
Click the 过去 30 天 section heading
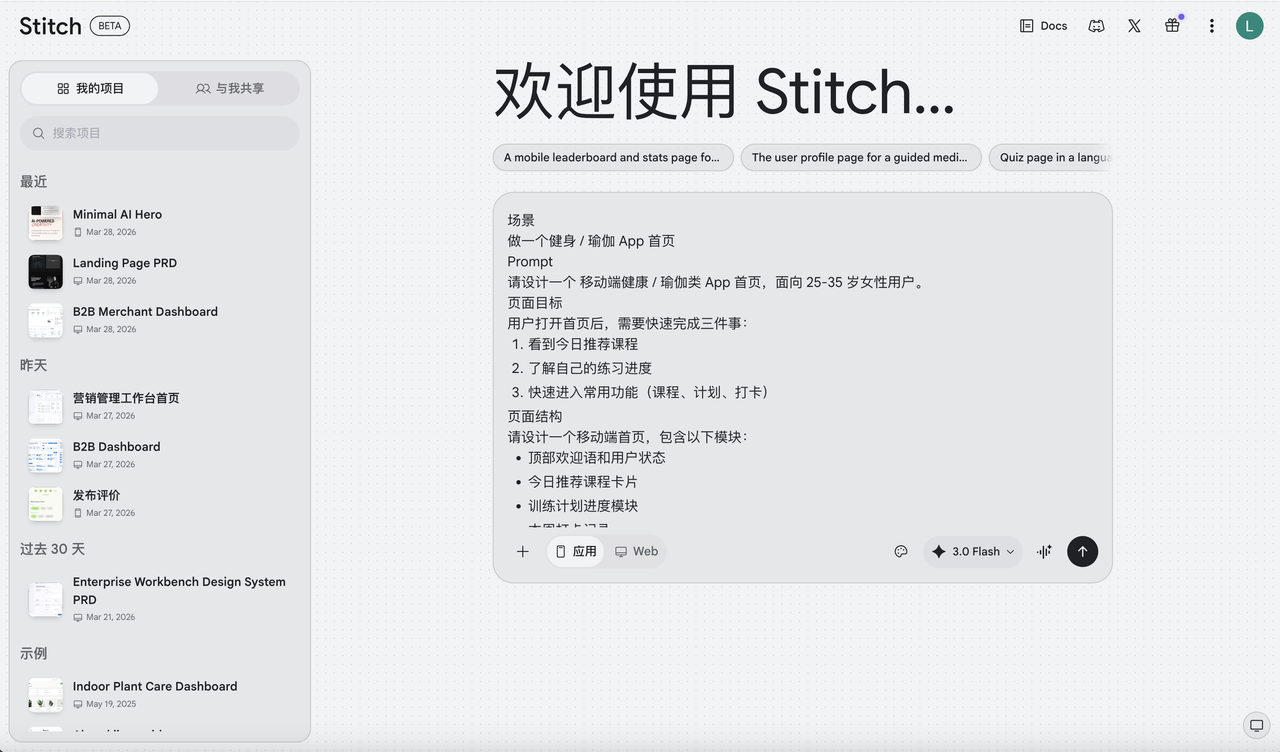tap(52, 549)
